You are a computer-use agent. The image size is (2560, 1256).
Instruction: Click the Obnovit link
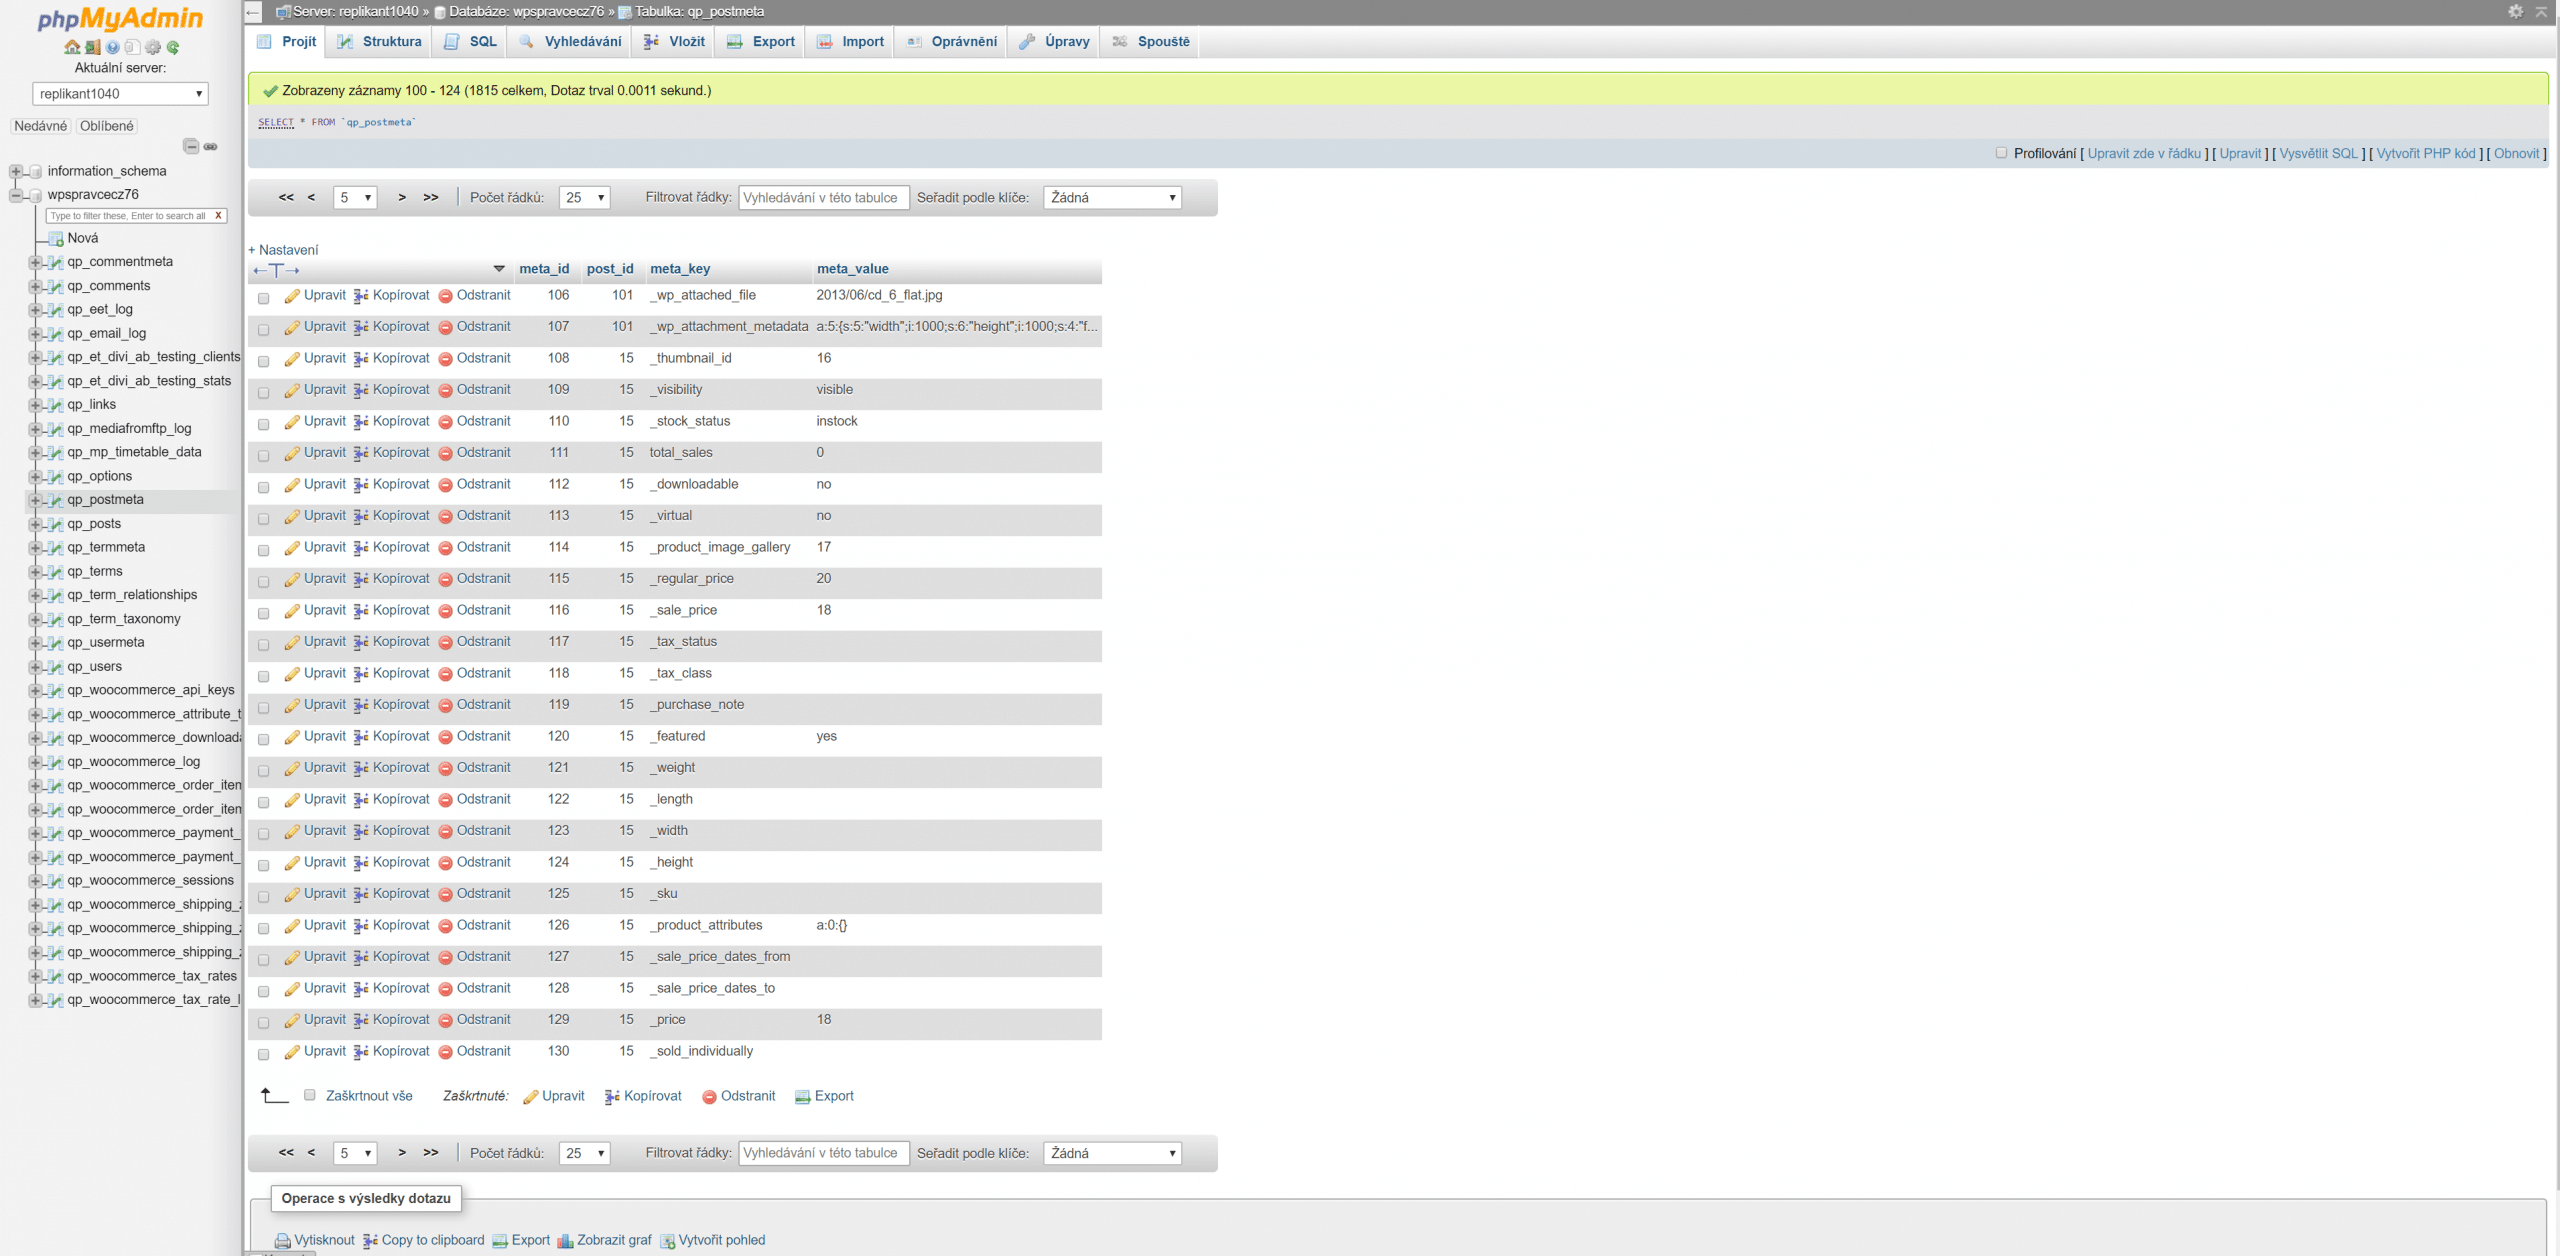(x=2516, y=153)
